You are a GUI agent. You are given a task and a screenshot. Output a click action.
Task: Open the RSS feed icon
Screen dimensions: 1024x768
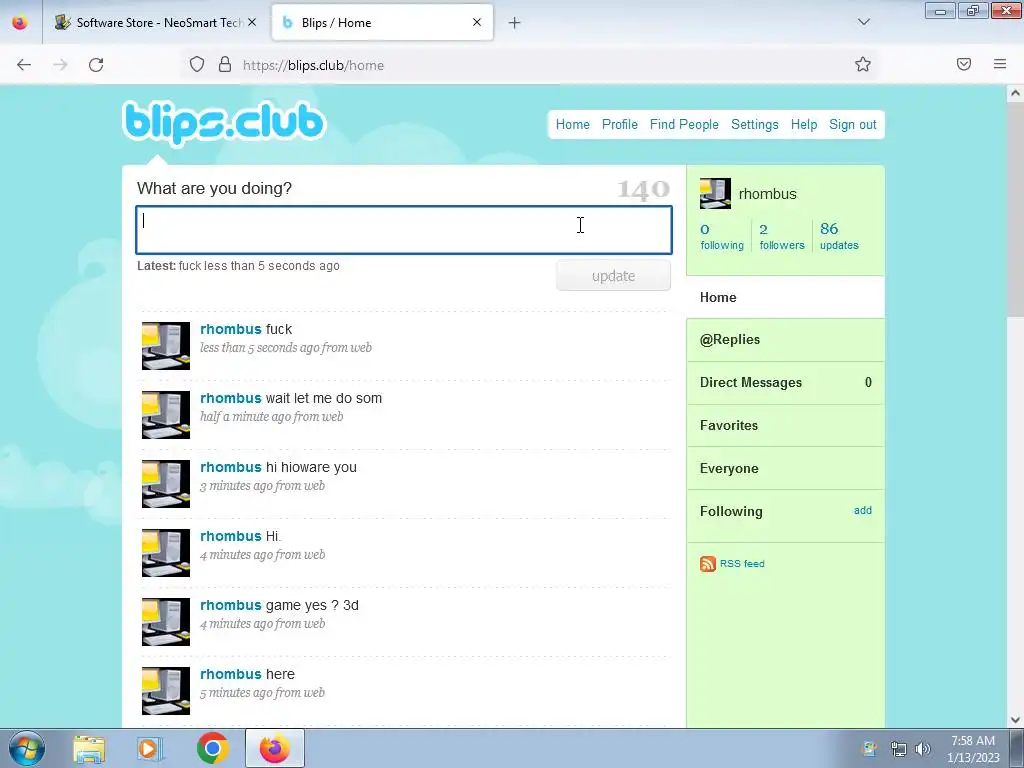(708, 564)
